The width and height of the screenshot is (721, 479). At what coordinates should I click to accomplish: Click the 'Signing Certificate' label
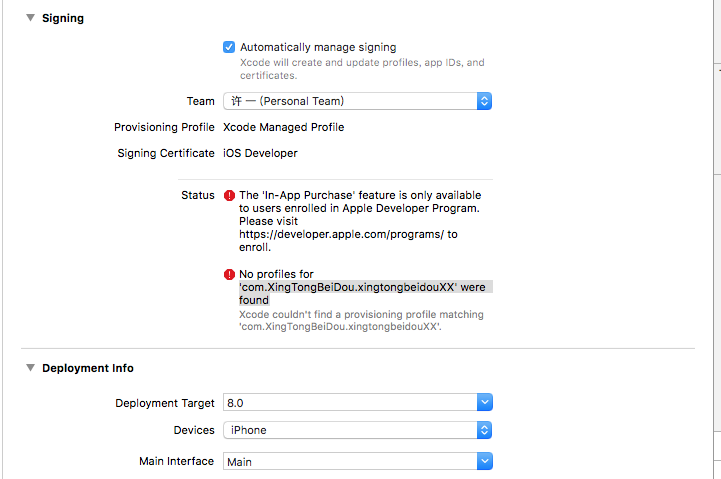tap(166, 153)
